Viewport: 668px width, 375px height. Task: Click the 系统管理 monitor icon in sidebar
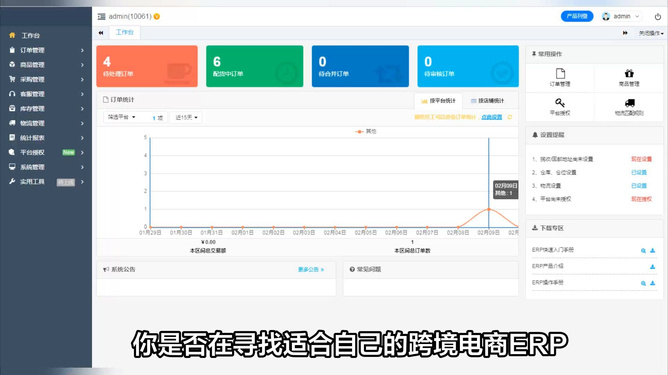tap(12, 167)
